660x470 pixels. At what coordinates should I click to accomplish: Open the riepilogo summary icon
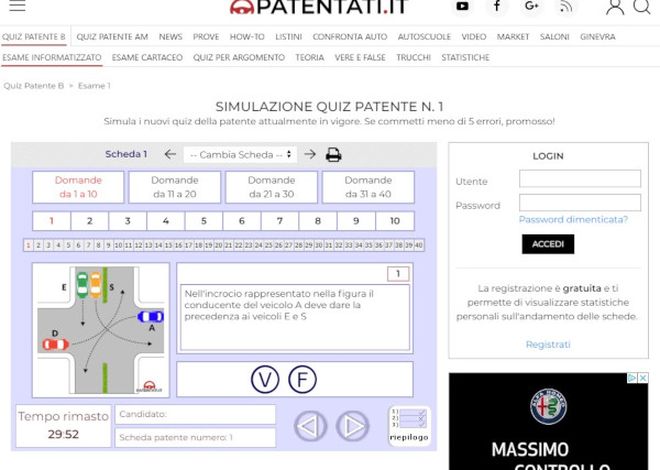point(409,425)
